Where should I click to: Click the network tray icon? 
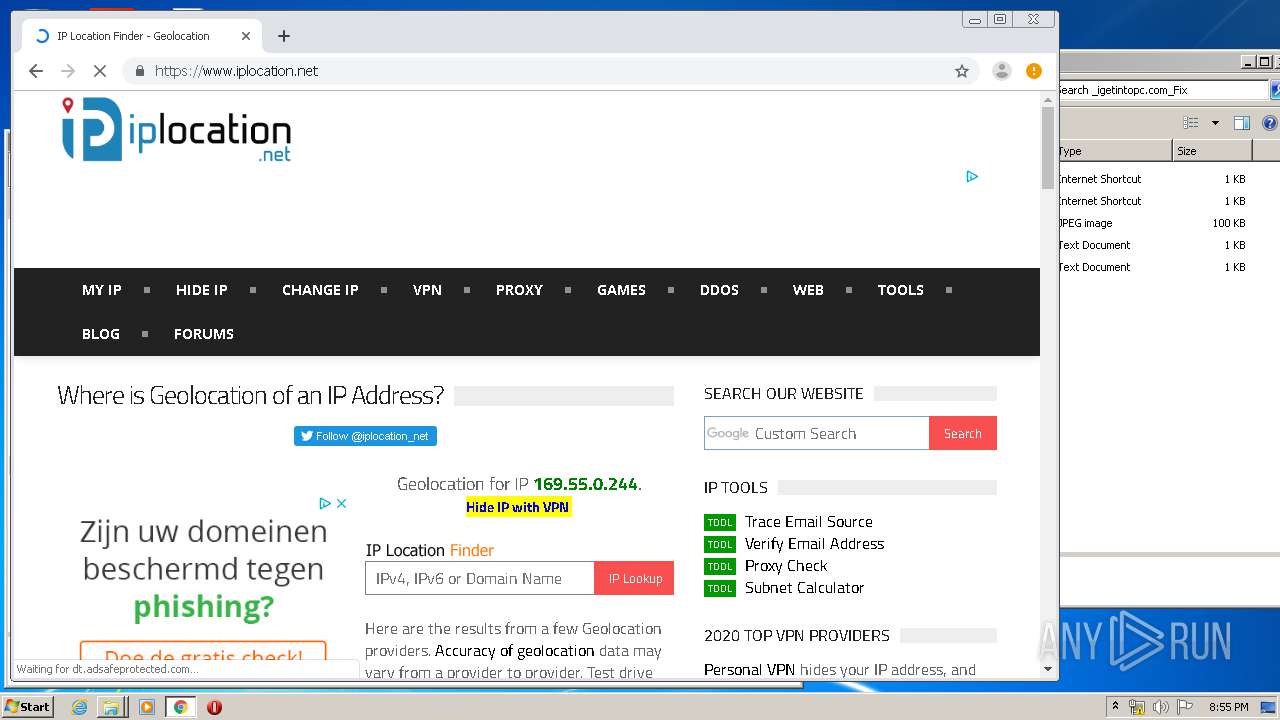click(x=1137, y=707)
